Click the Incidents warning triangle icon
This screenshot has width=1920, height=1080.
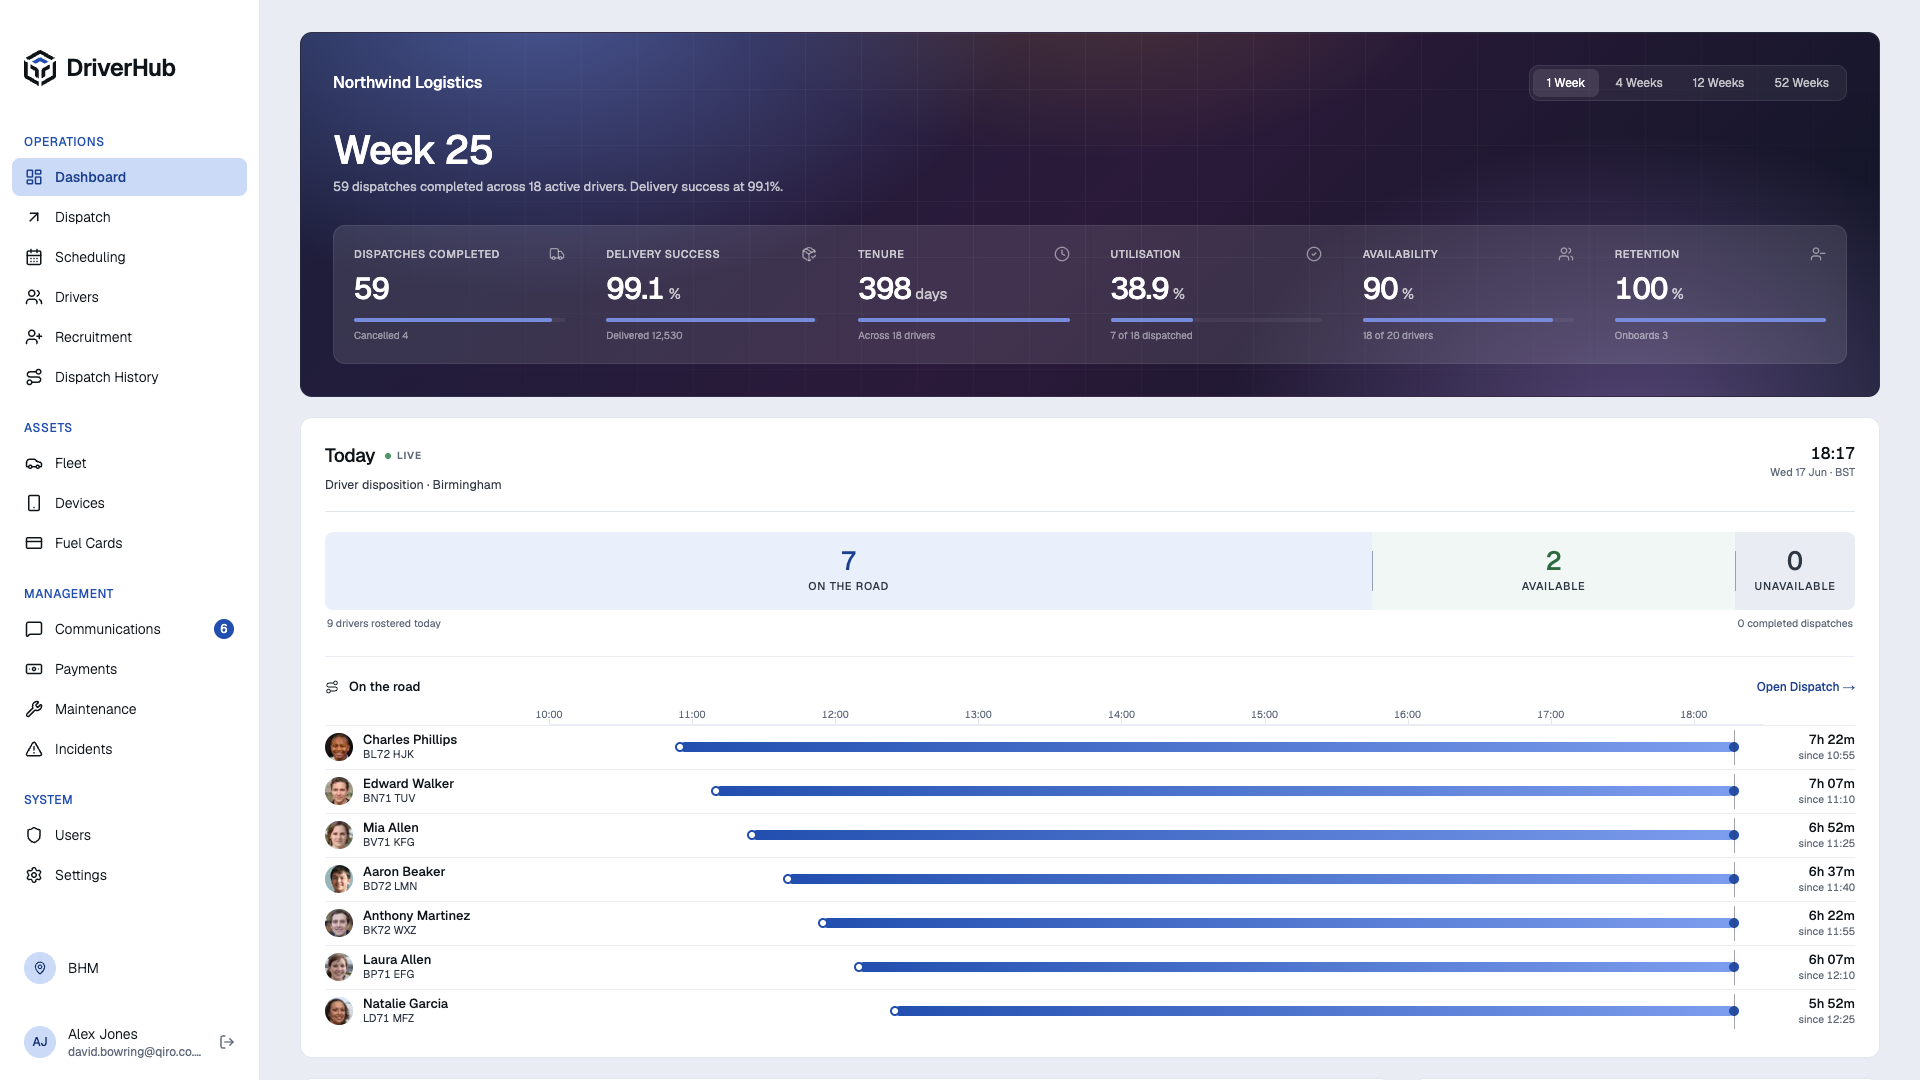click(x=34, y=749)
